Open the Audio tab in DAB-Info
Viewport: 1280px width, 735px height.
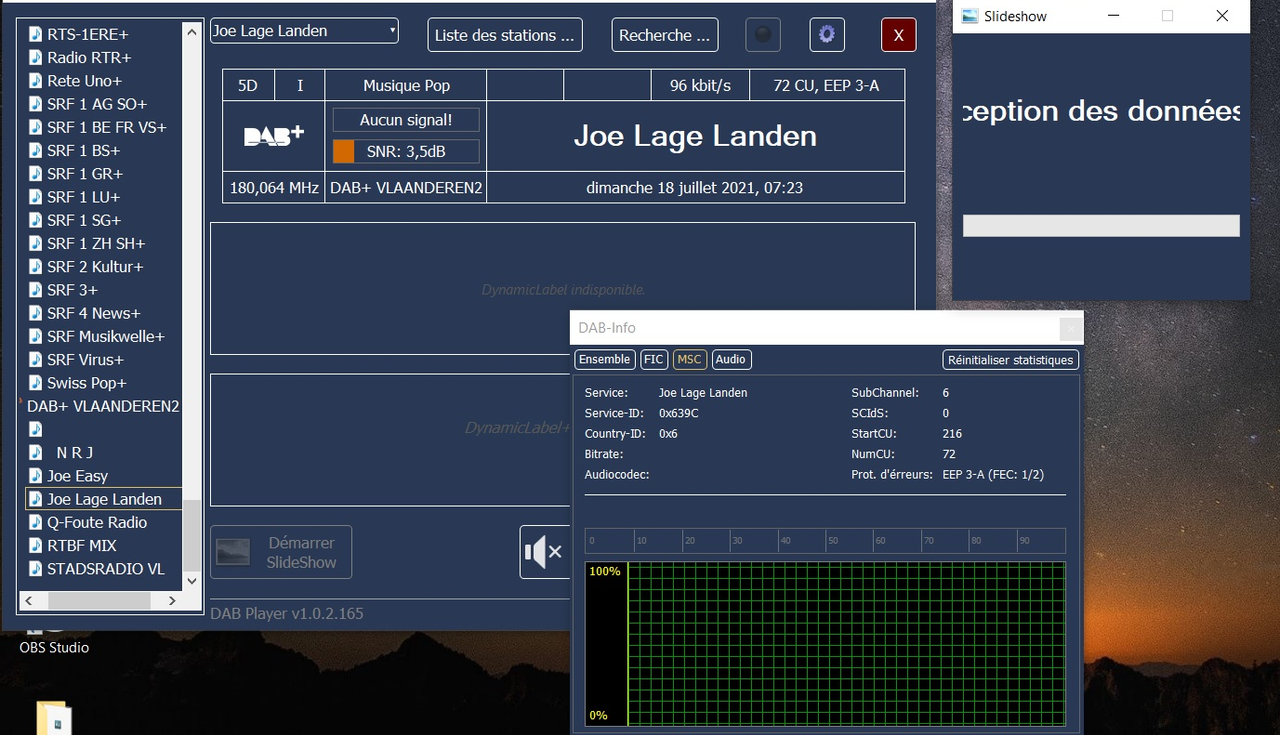[731, 359]
